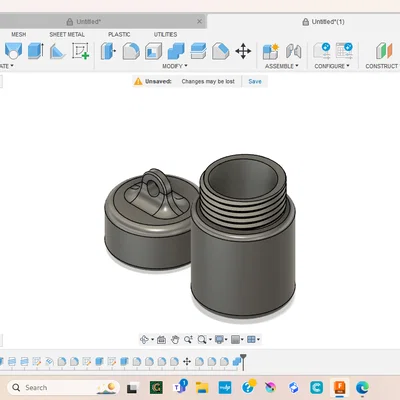This screenshot has width=400, height=400.
Task: Open the Get Help taskbar icon
Action: [x=248, y=387]
